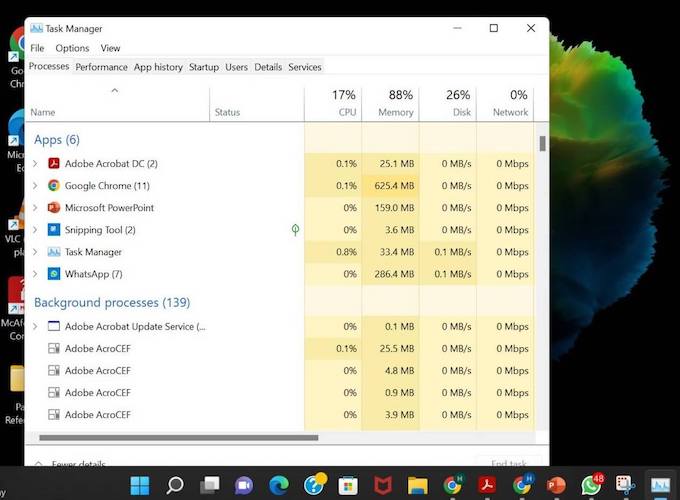Image resolution: width=680 pixels, height=500 pixels.
Task: Sort by the Memory 88% column header
Action: [390, 104]
